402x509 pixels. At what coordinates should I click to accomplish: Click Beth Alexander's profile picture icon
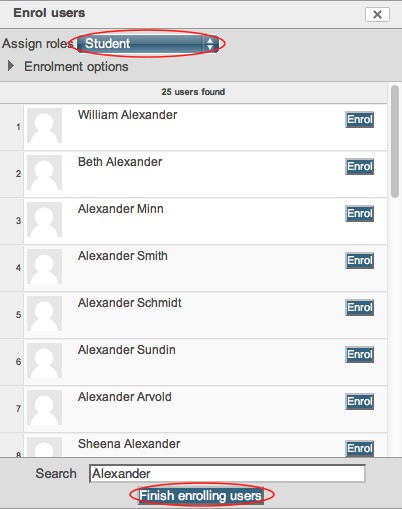click(44, 172)
